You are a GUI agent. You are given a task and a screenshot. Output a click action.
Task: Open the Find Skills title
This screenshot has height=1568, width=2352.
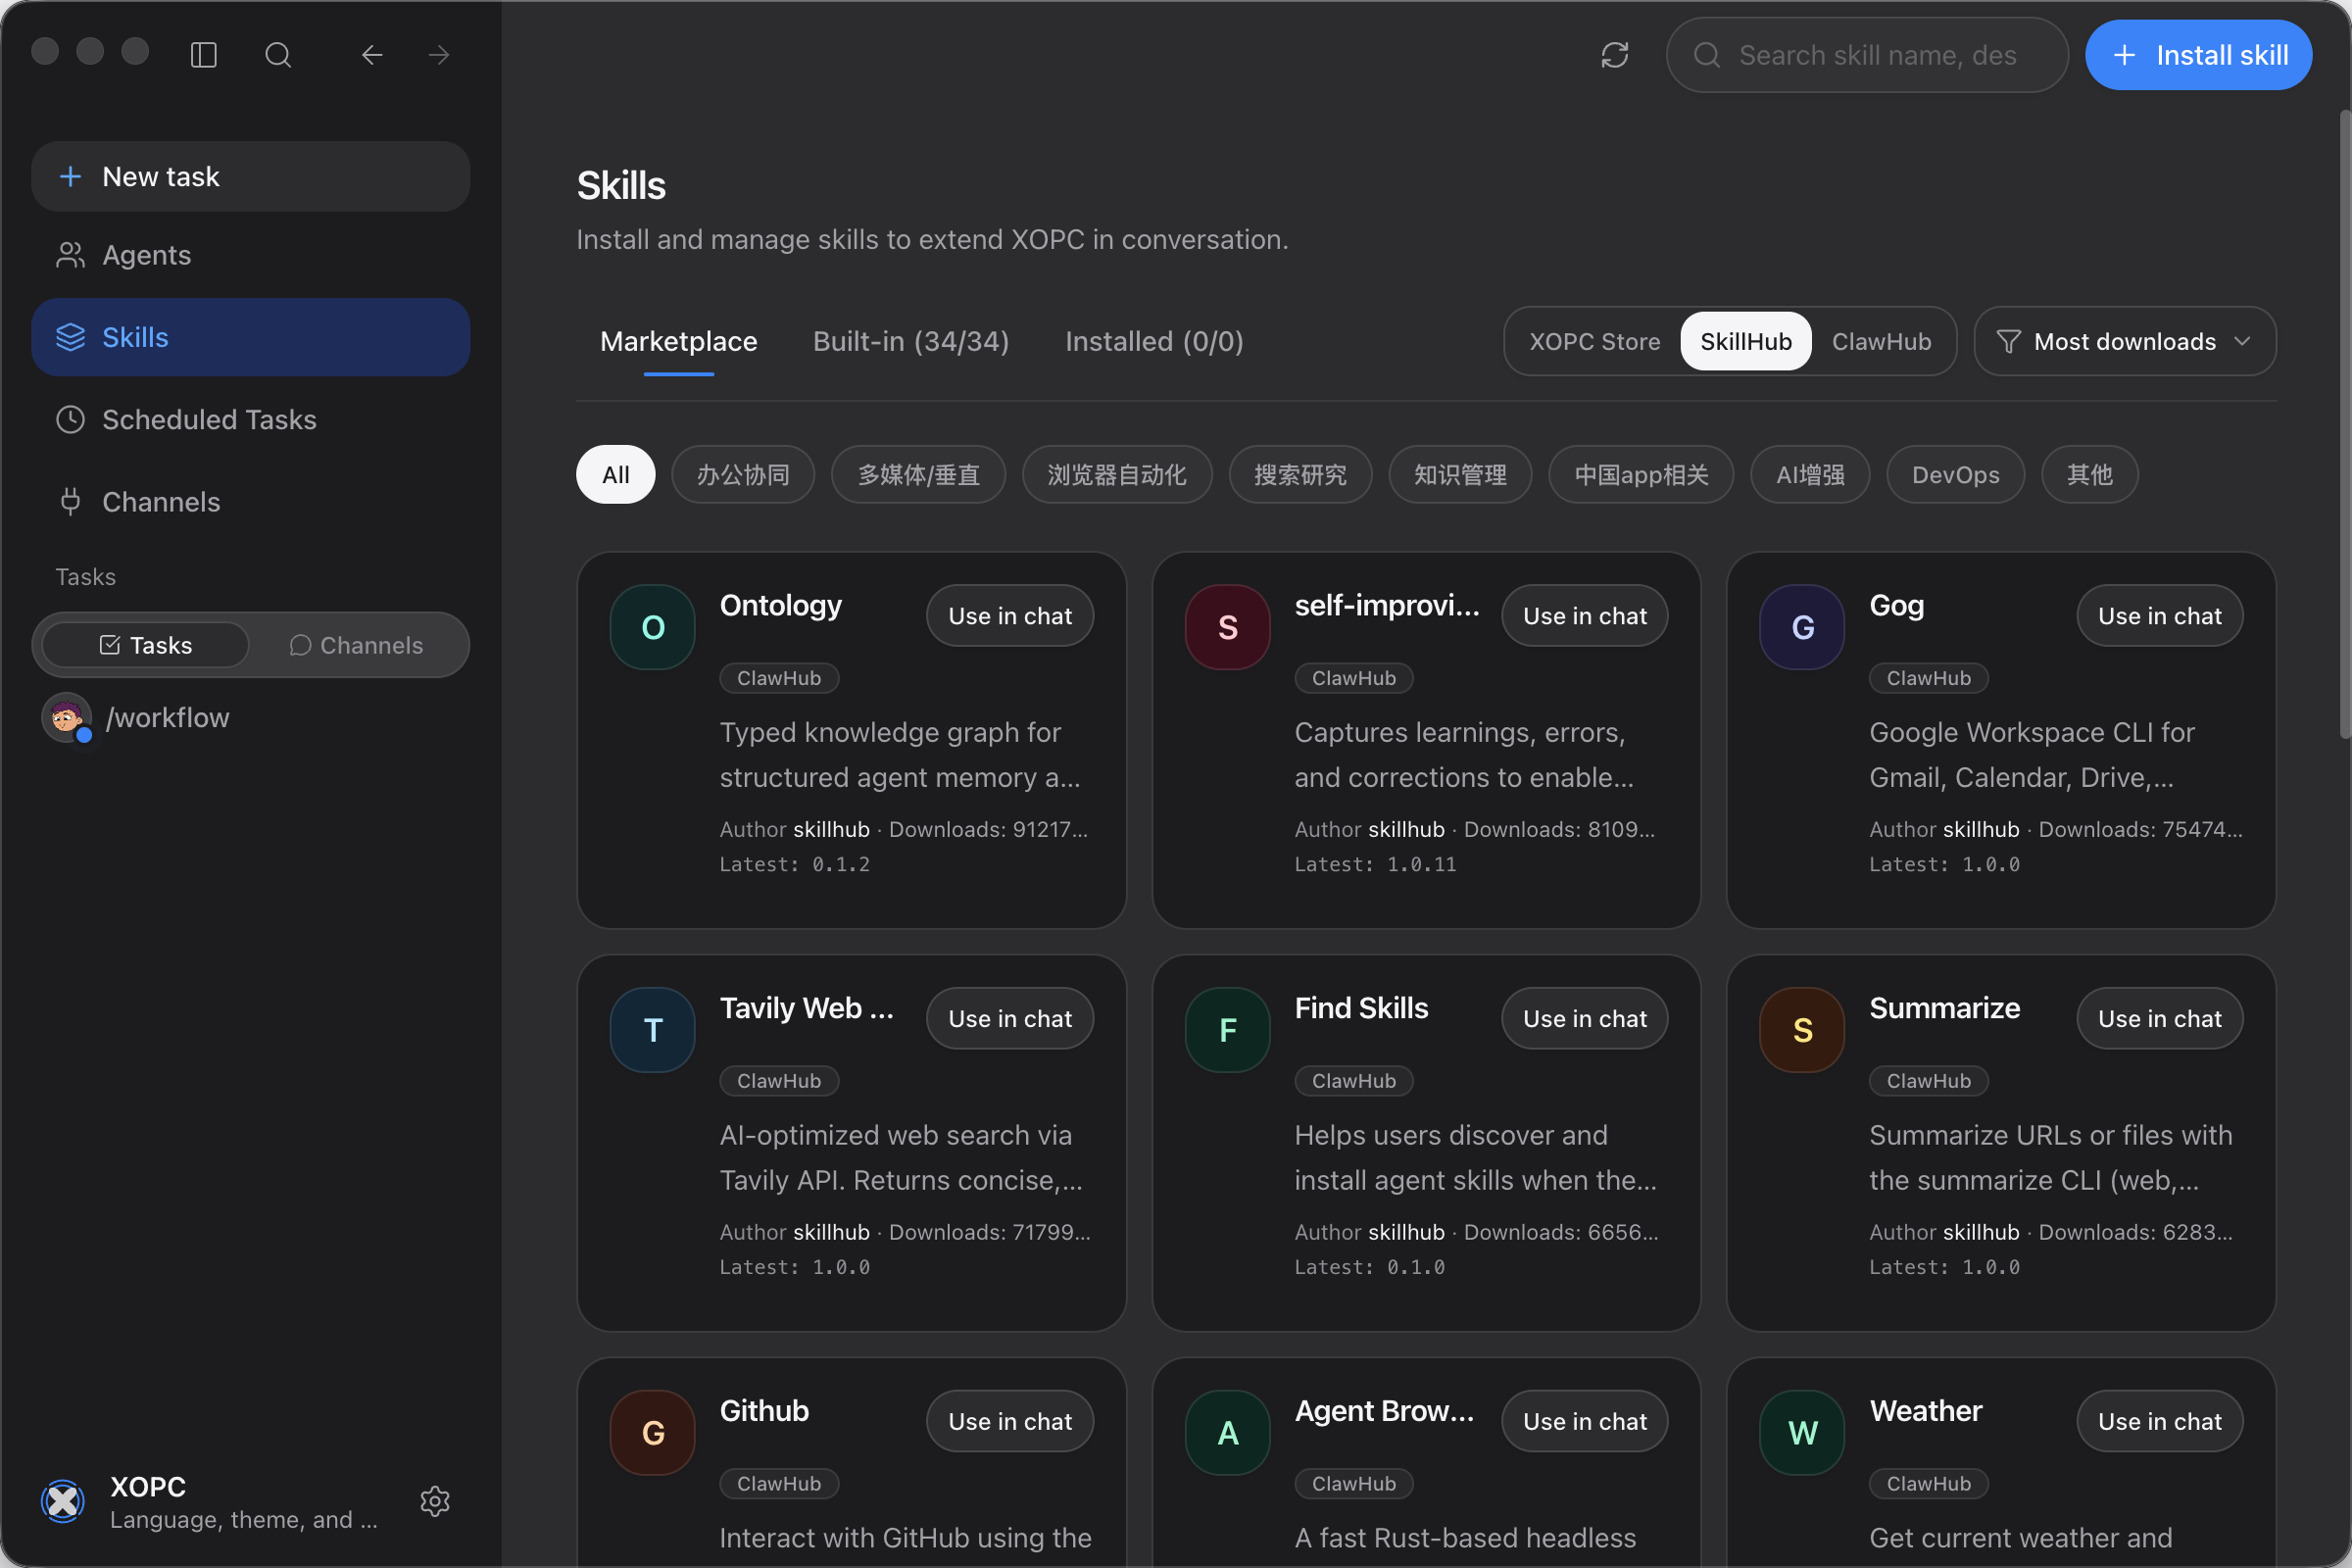tap(1361, 1008)
